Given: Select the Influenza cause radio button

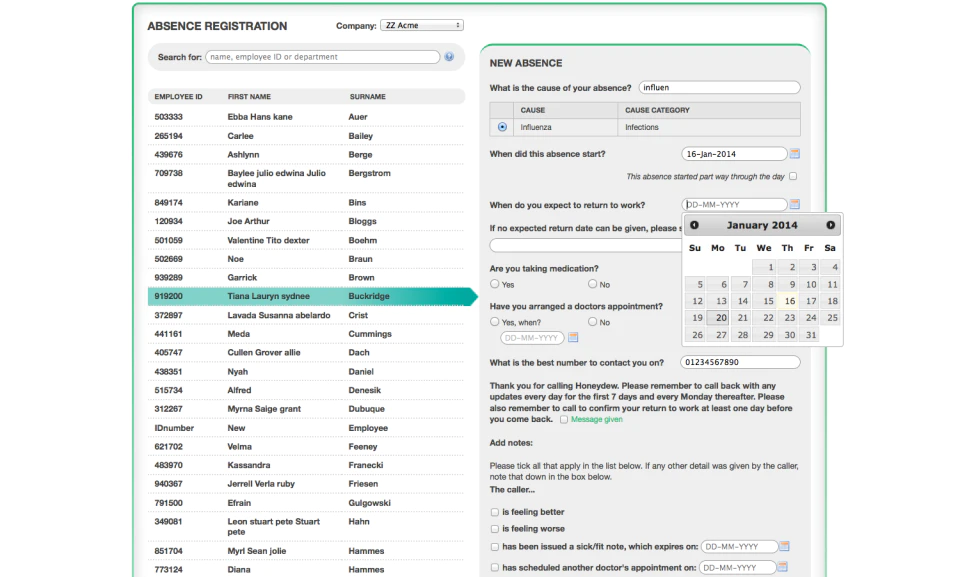Looking at the screenshot, I should (502, 127).
